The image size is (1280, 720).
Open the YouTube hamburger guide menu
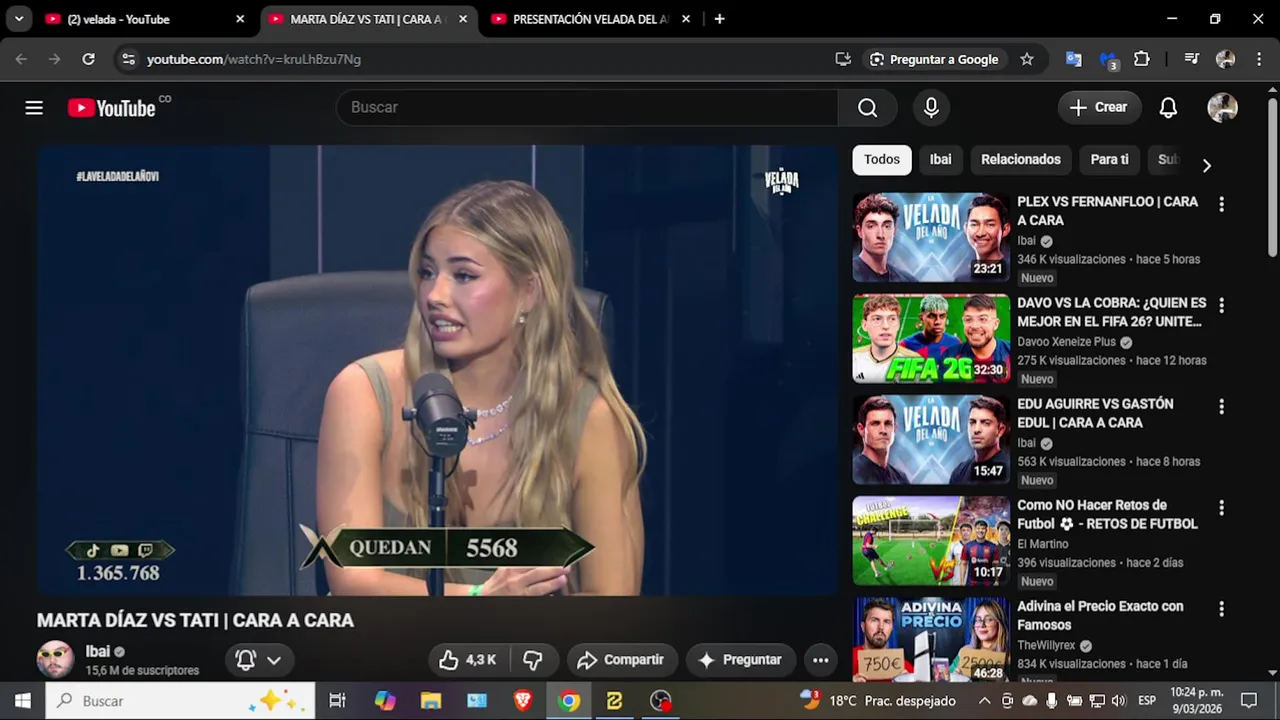click(34, 107)
